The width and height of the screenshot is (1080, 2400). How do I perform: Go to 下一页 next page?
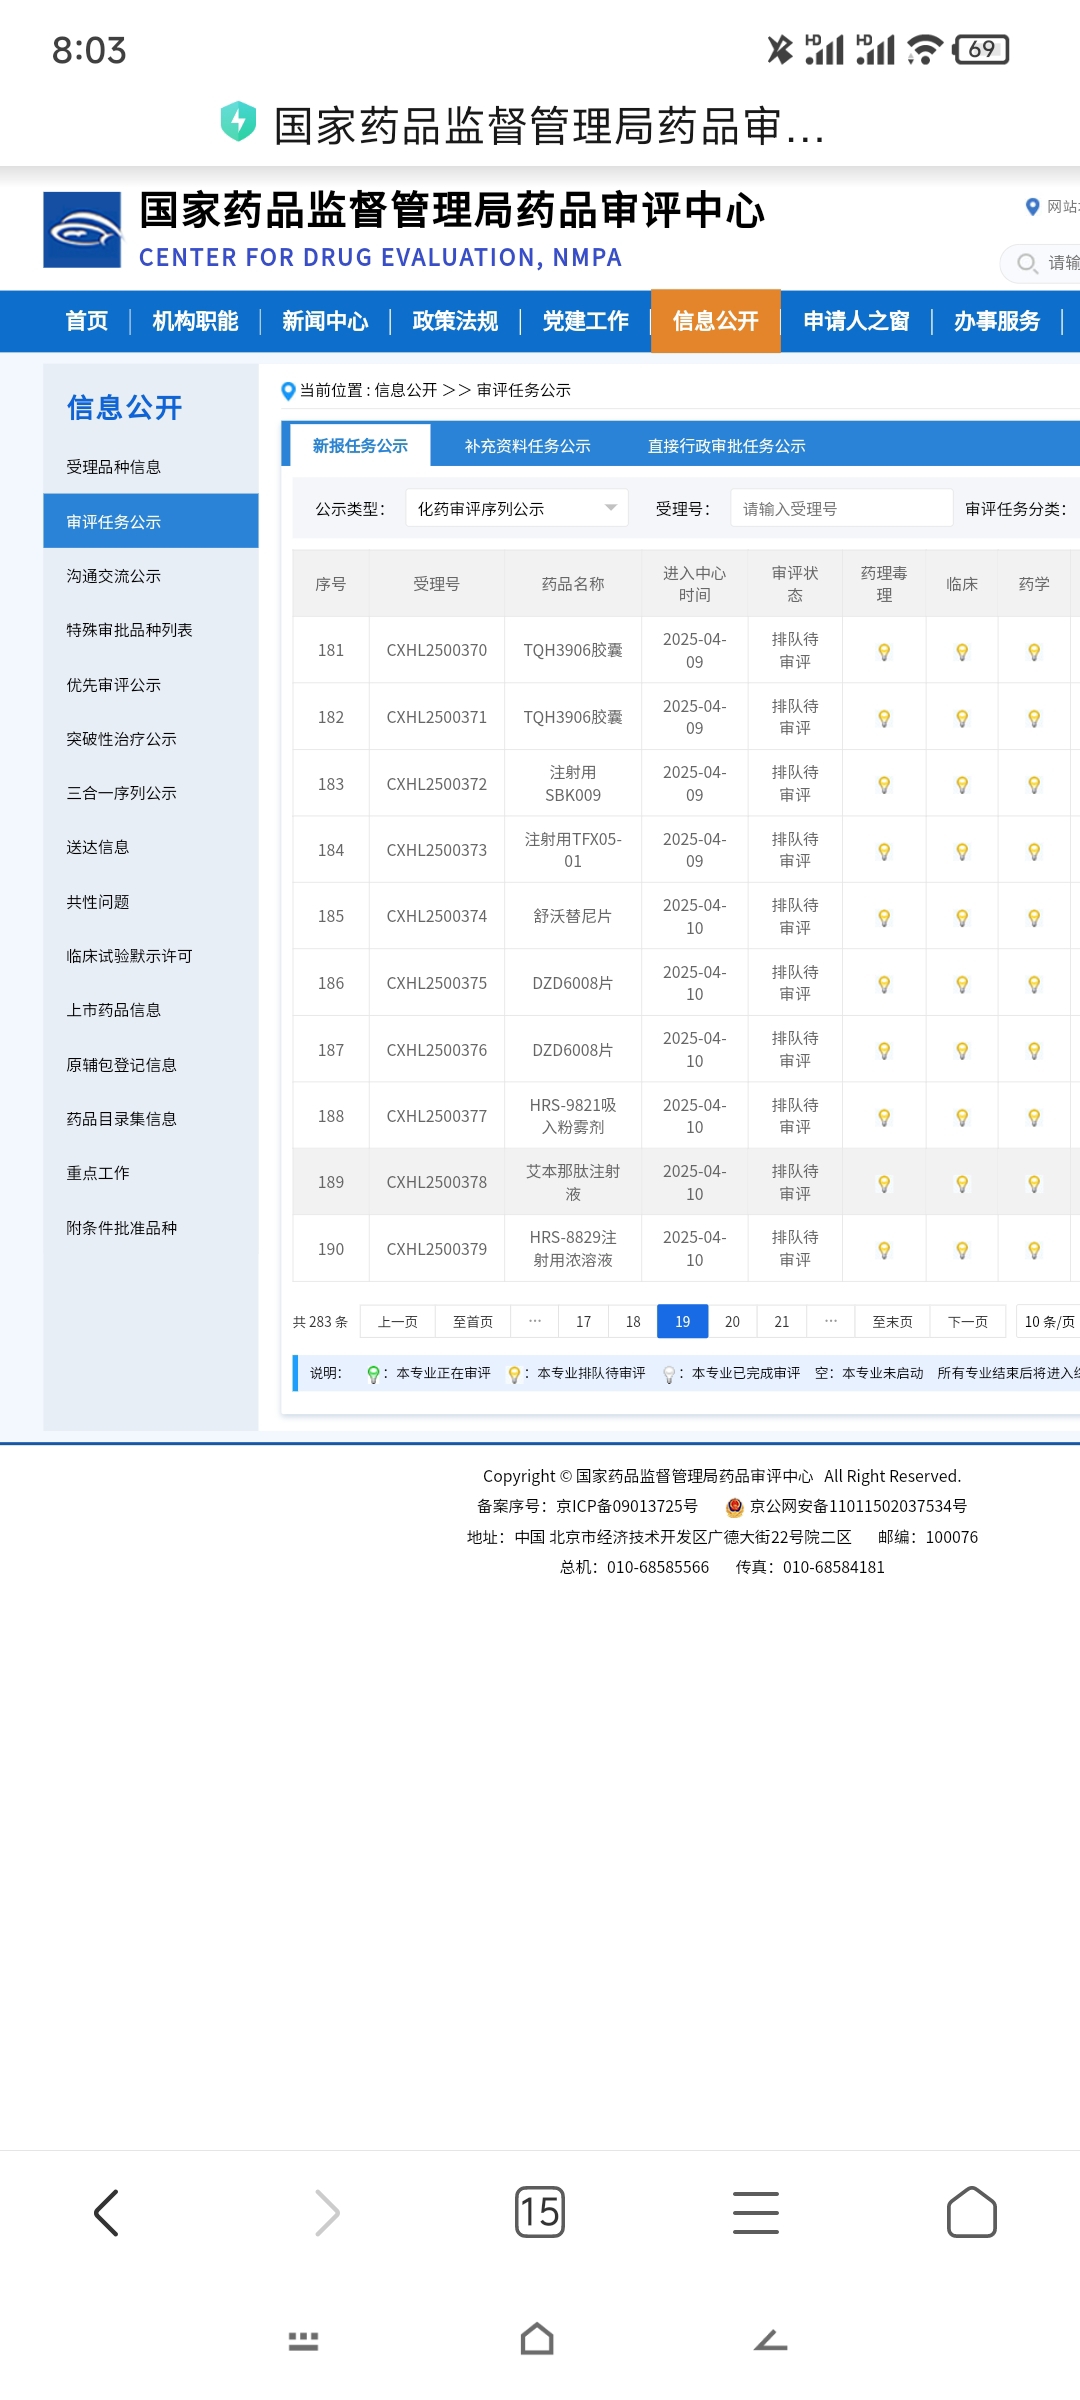click(x=968, y=1322)
